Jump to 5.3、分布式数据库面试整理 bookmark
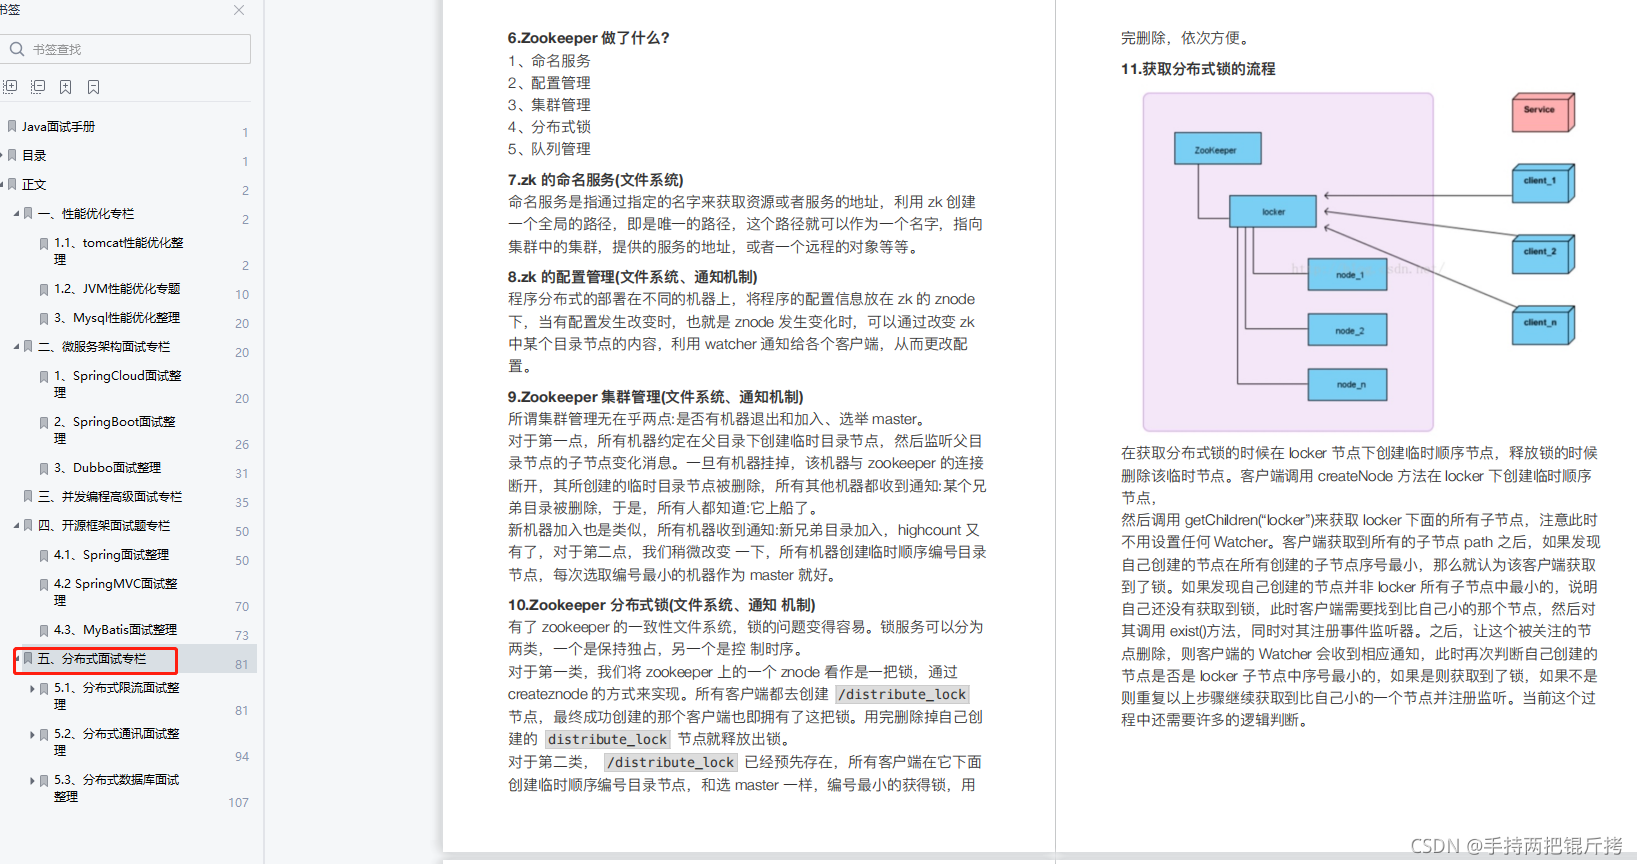Screen dimensions: 1637x864 [117, 788]
